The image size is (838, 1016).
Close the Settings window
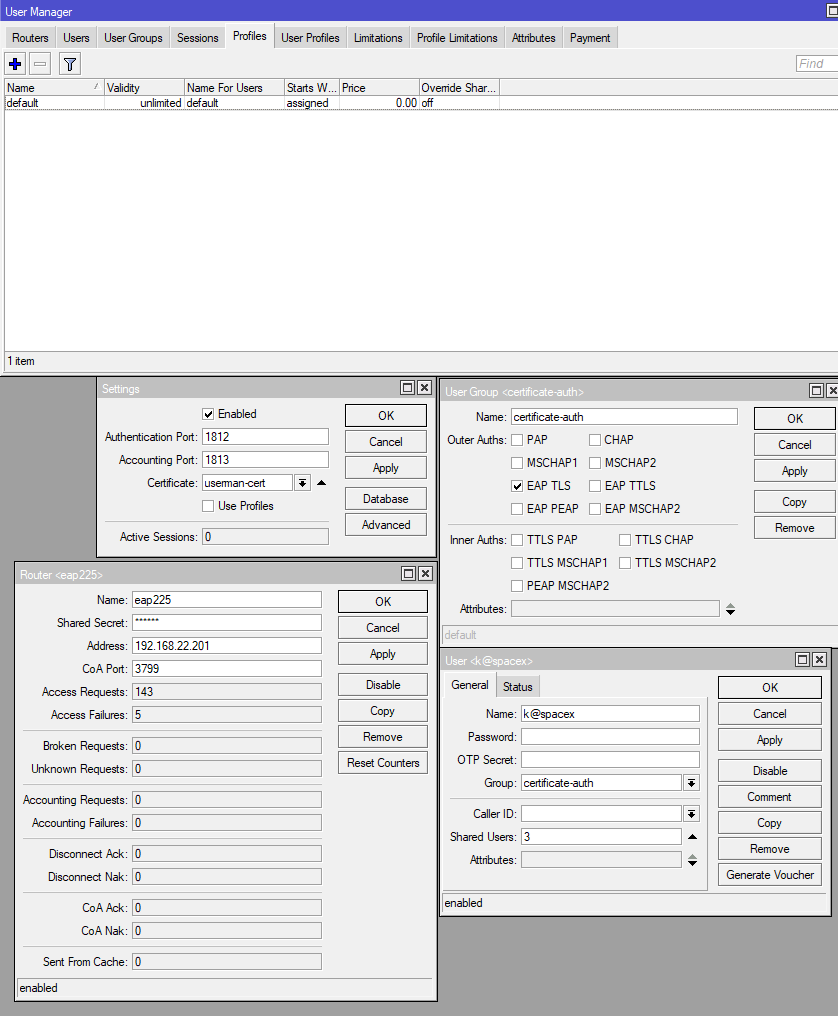tap(425, 387)
